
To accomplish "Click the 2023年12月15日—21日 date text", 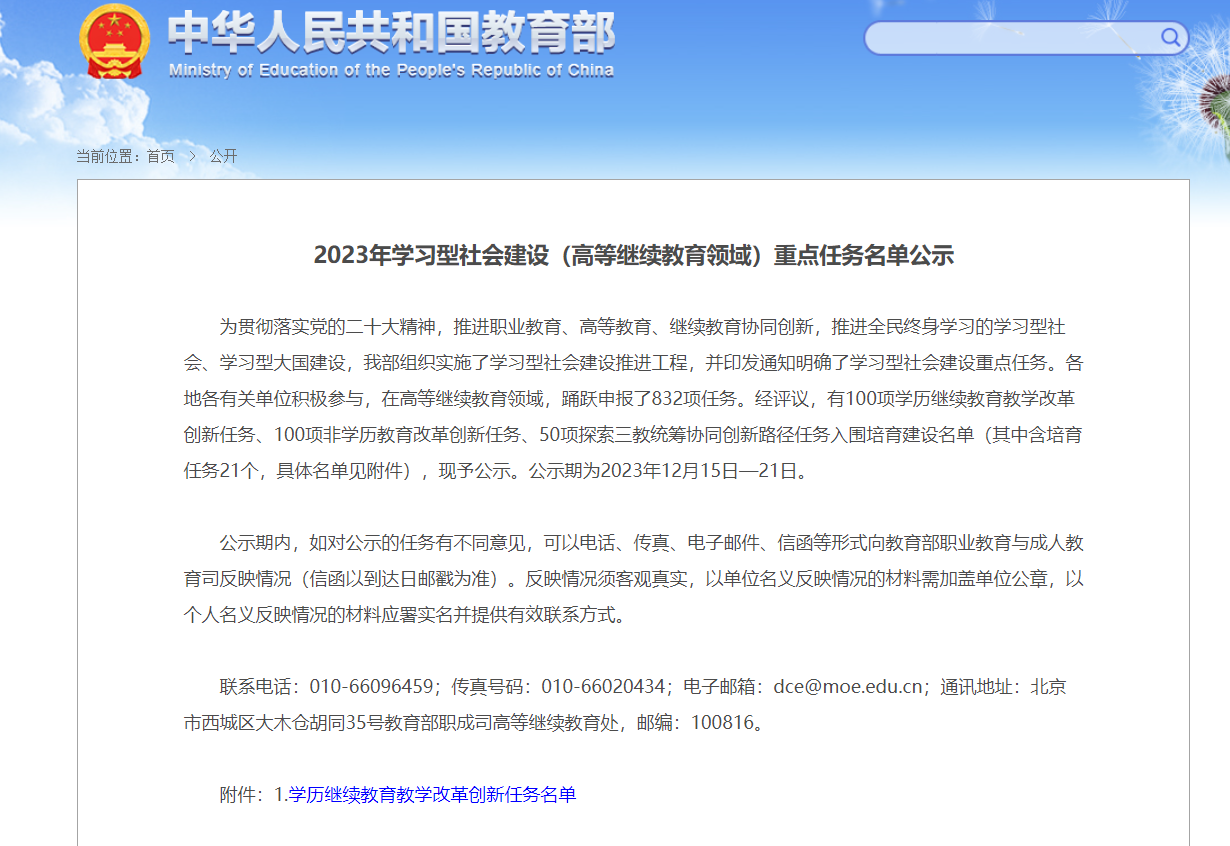I will click(x=702, y=471).
